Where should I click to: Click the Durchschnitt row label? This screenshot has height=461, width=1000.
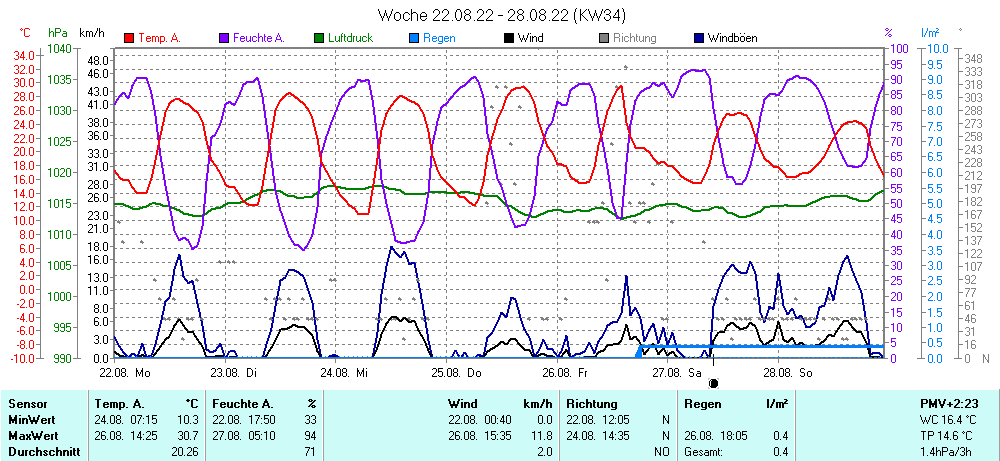click(42, 452)
